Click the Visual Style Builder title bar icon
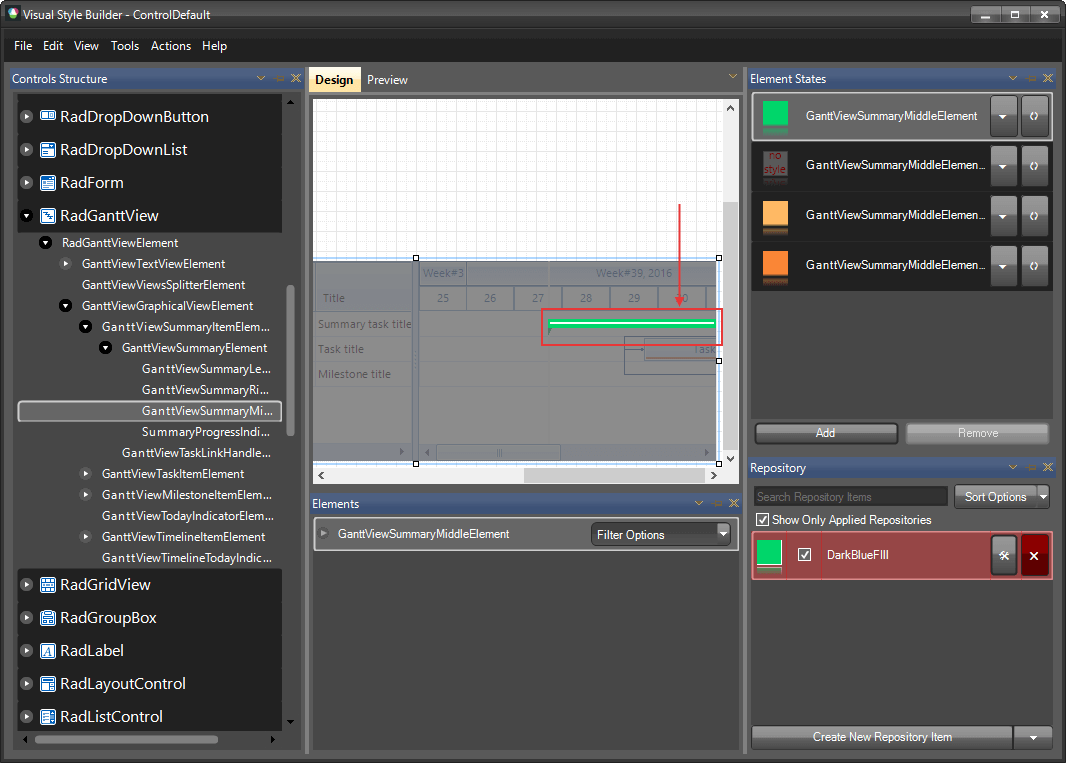 tap(12, 14)
